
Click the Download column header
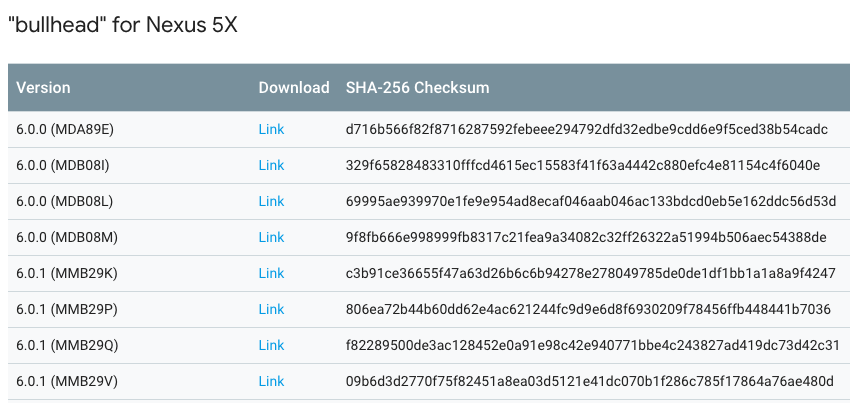pos(294,87)
